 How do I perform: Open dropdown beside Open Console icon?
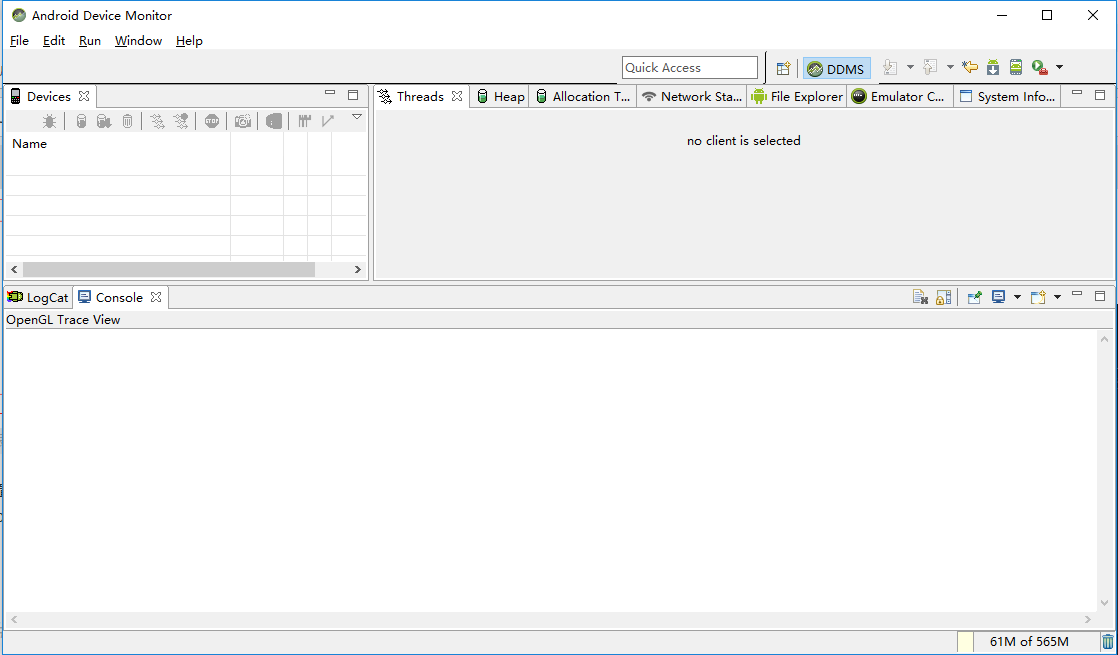1057,297
